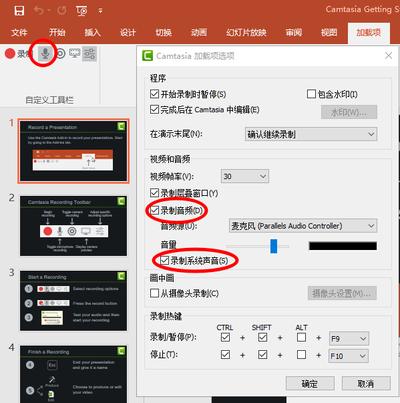
Task: Toggle the microphone audio recording icon
Action: tap(45, 53)
